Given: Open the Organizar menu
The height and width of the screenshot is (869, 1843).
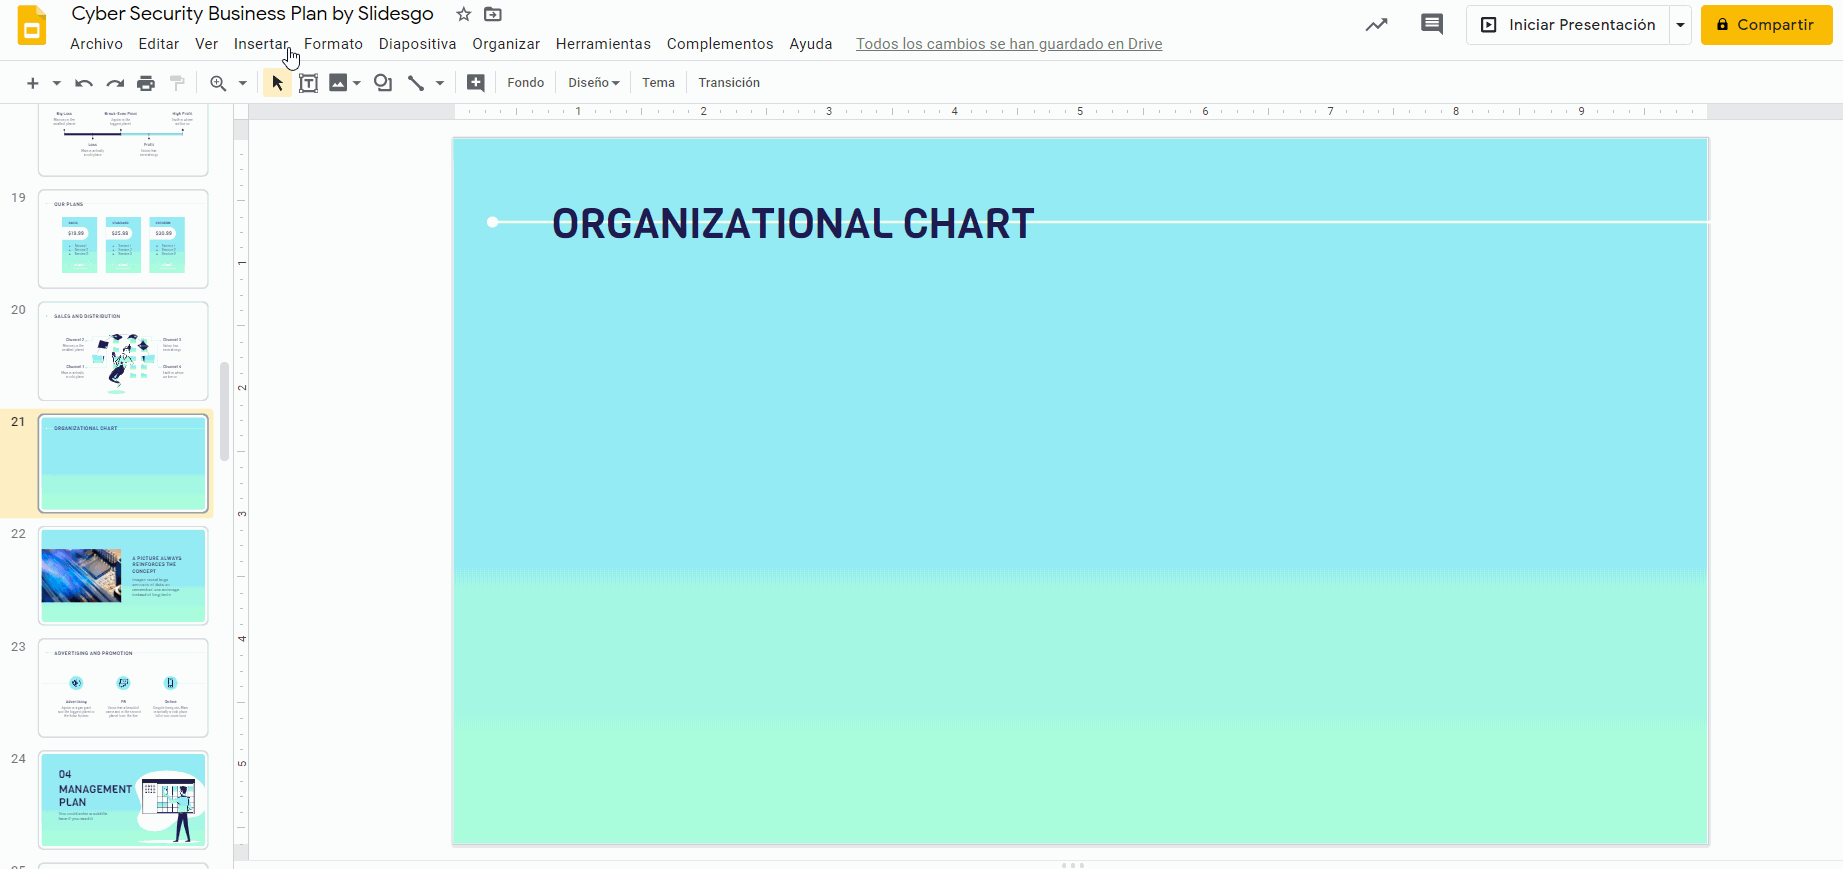Looking at the screenshot, I should (x=506, y=44).
